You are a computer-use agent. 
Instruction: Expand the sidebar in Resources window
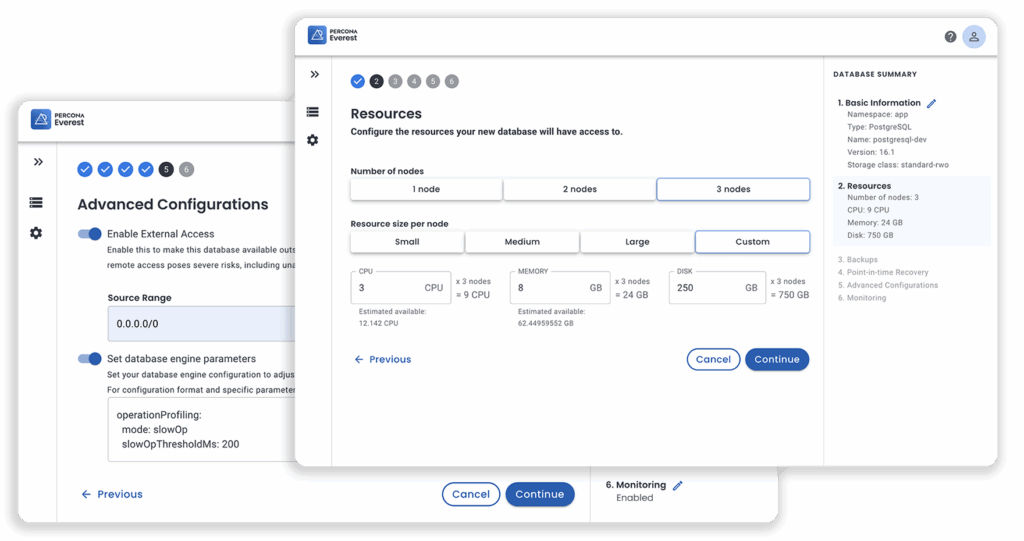(314, 75)
